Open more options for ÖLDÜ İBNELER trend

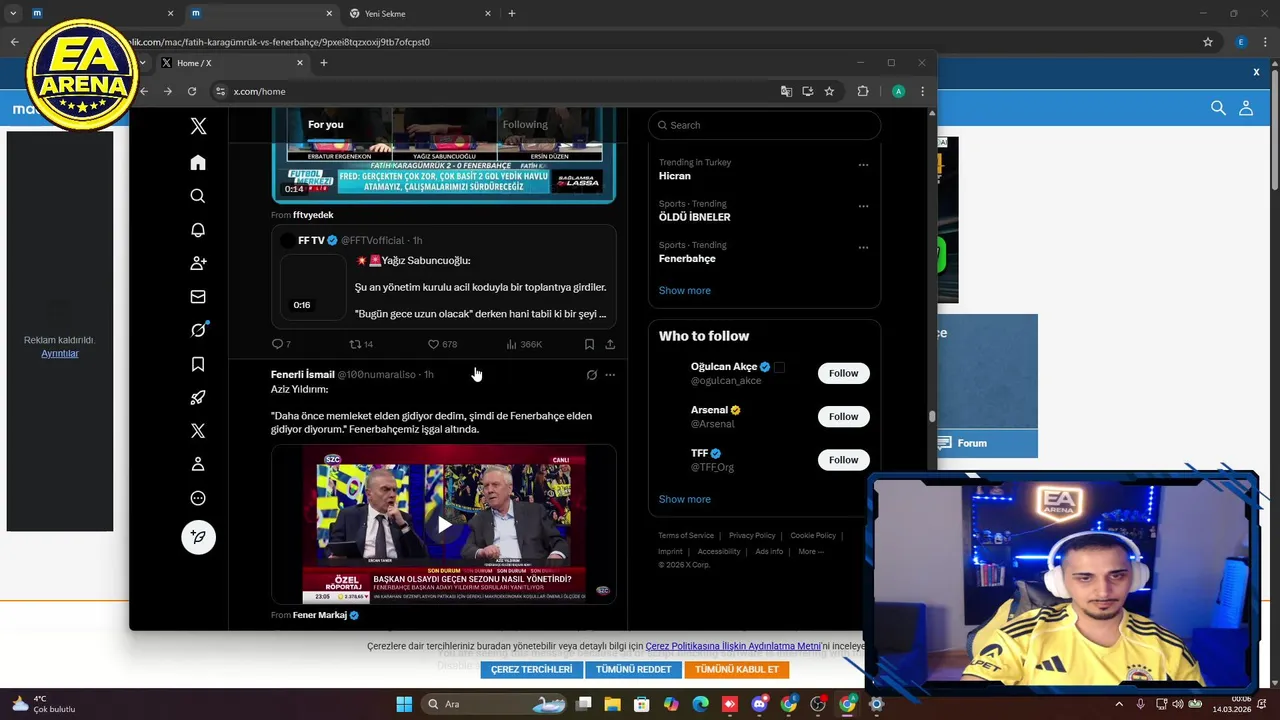pos(863,206)
